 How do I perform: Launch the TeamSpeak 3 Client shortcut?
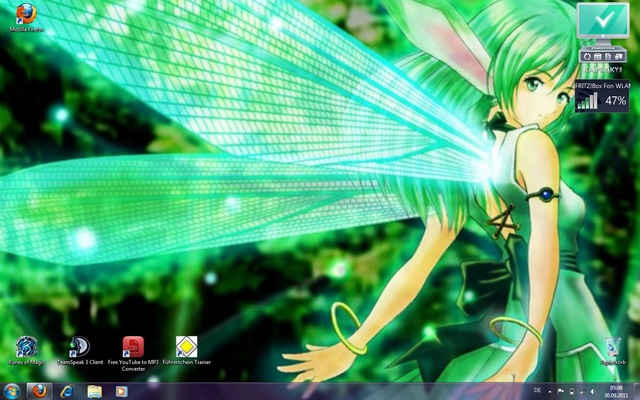click(x=79, y=347)
